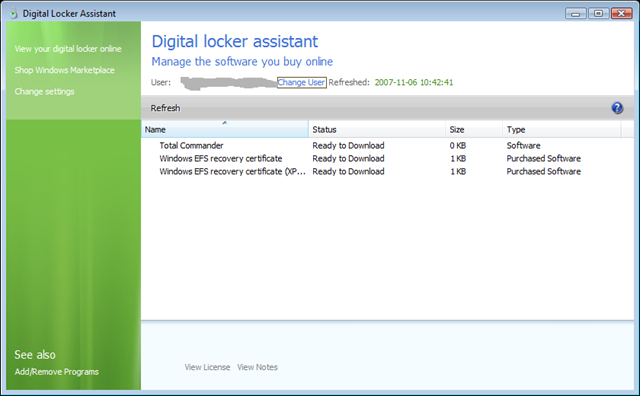
Task: Click the Digital Locker Assistant title bar icon
Action: (x=13, y=13)
